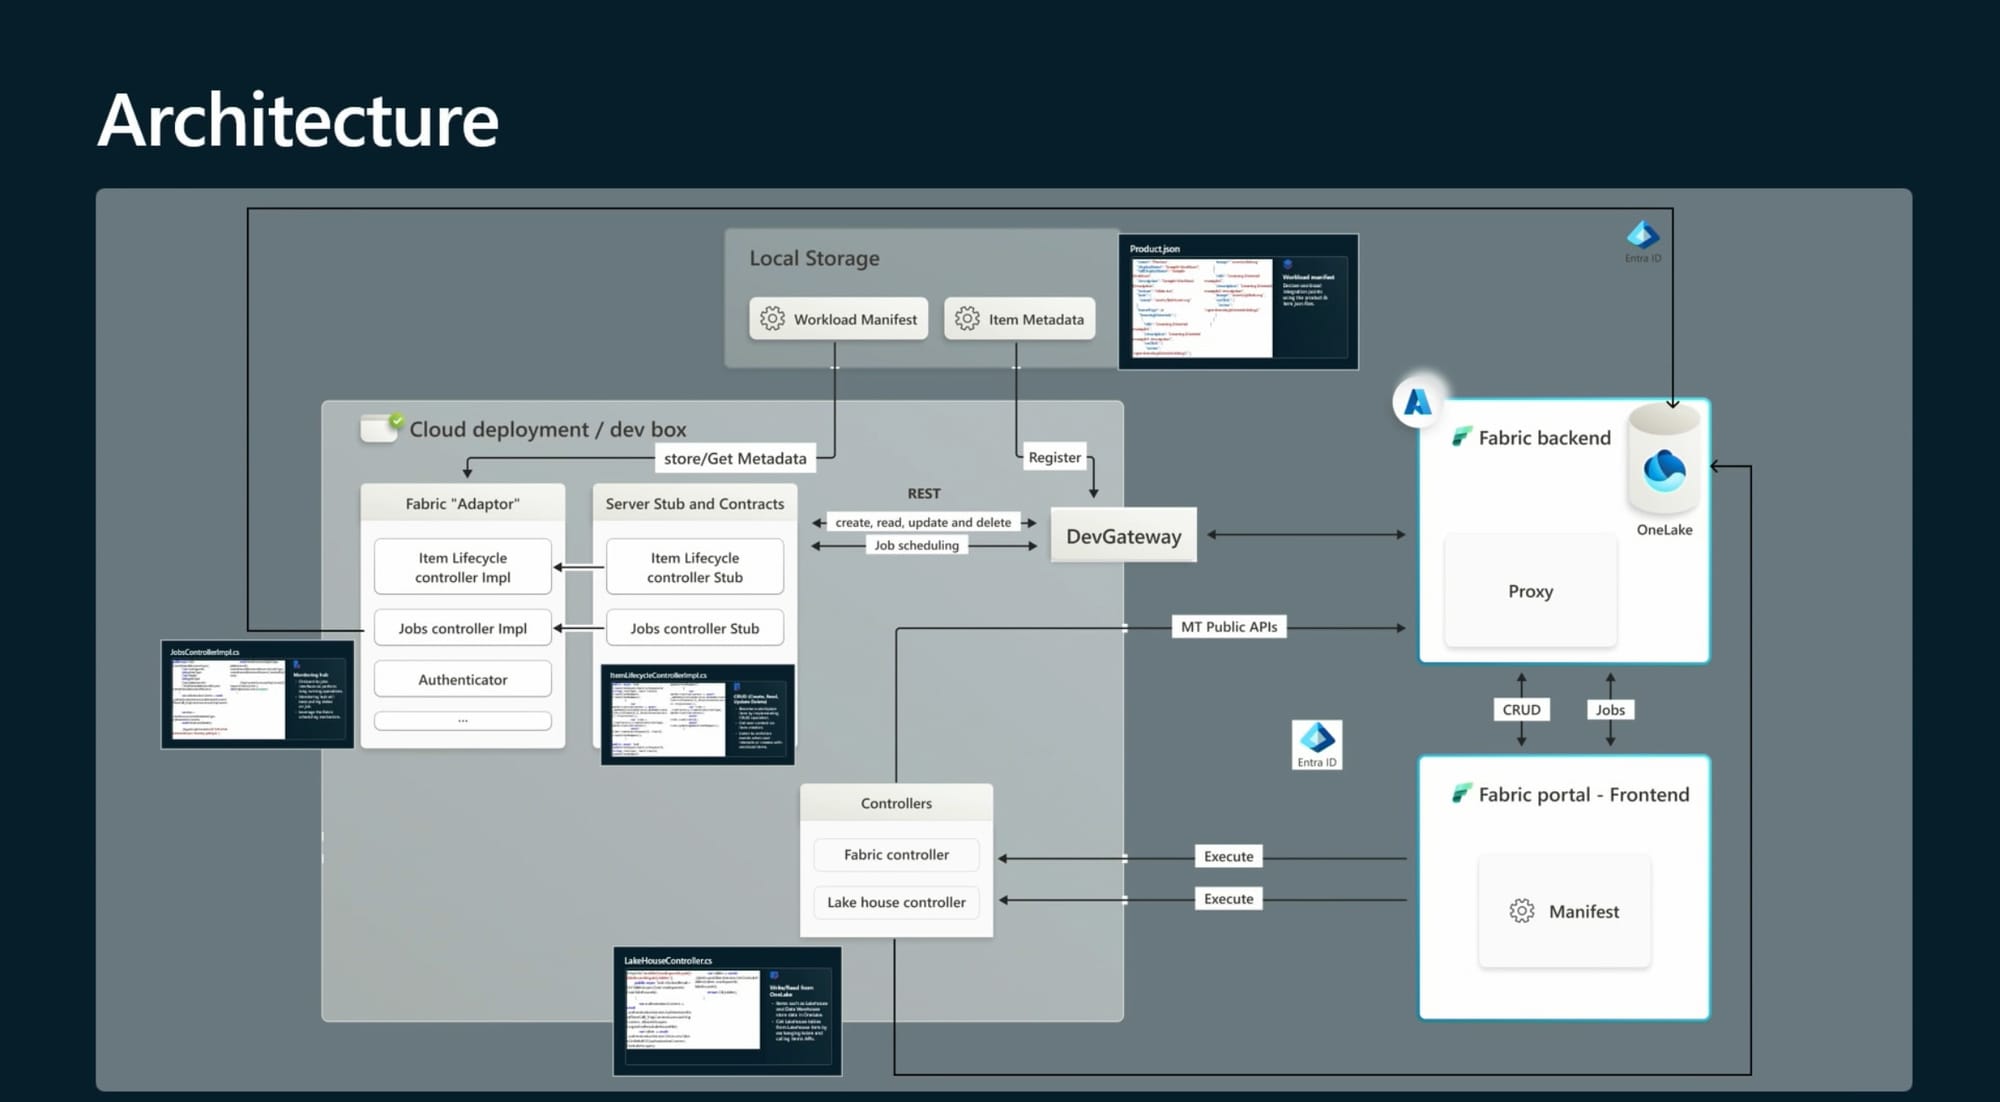The width and height of the screenshot is (2000, 1102).
Task: Expand the Server Stub and Contracts panel
Action: point(695,504)
